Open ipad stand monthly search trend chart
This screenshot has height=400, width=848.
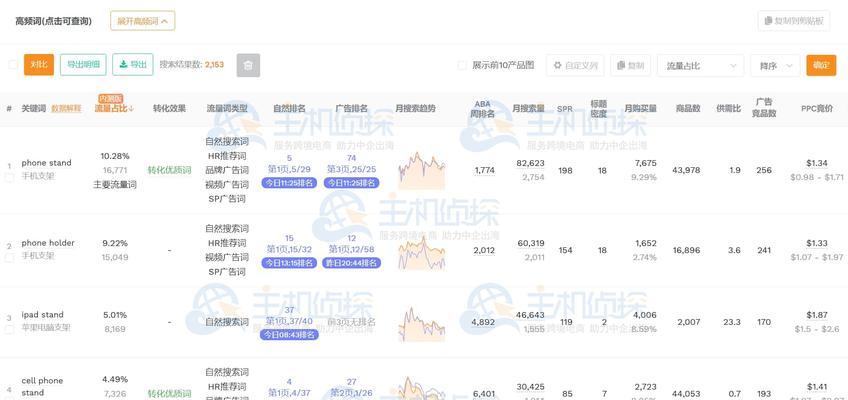(x=421, y=324)
